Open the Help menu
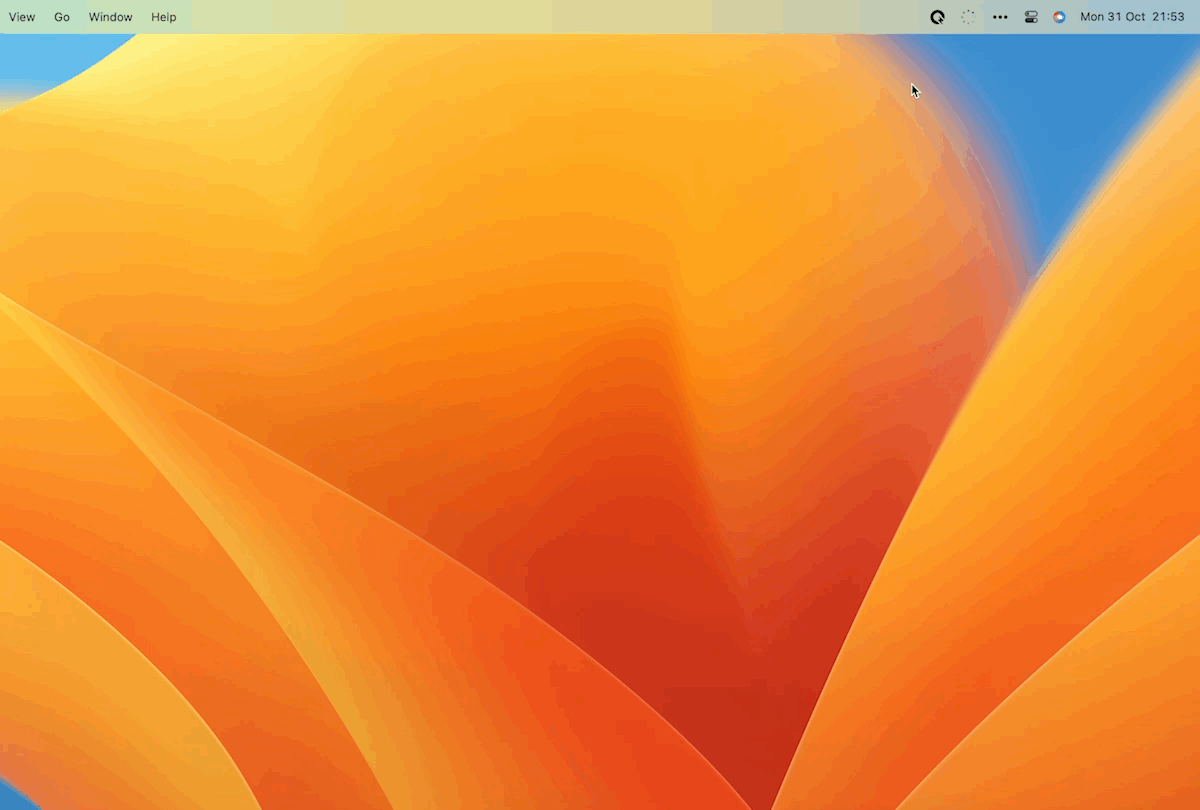 point(164,17)
